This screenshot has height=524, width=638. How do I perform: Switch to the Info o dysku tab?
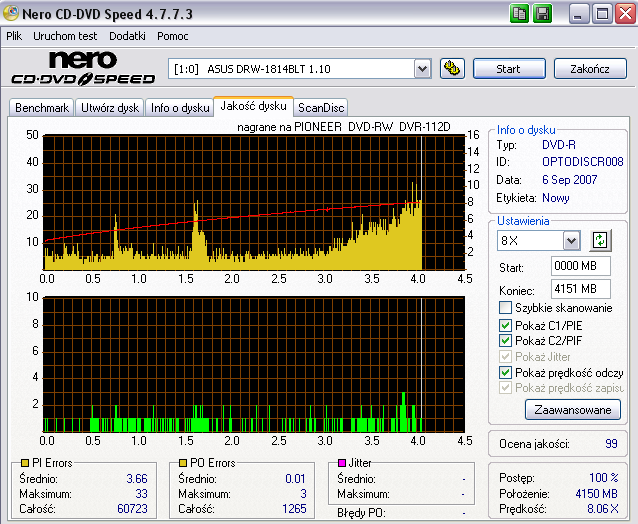coord(180,108)
